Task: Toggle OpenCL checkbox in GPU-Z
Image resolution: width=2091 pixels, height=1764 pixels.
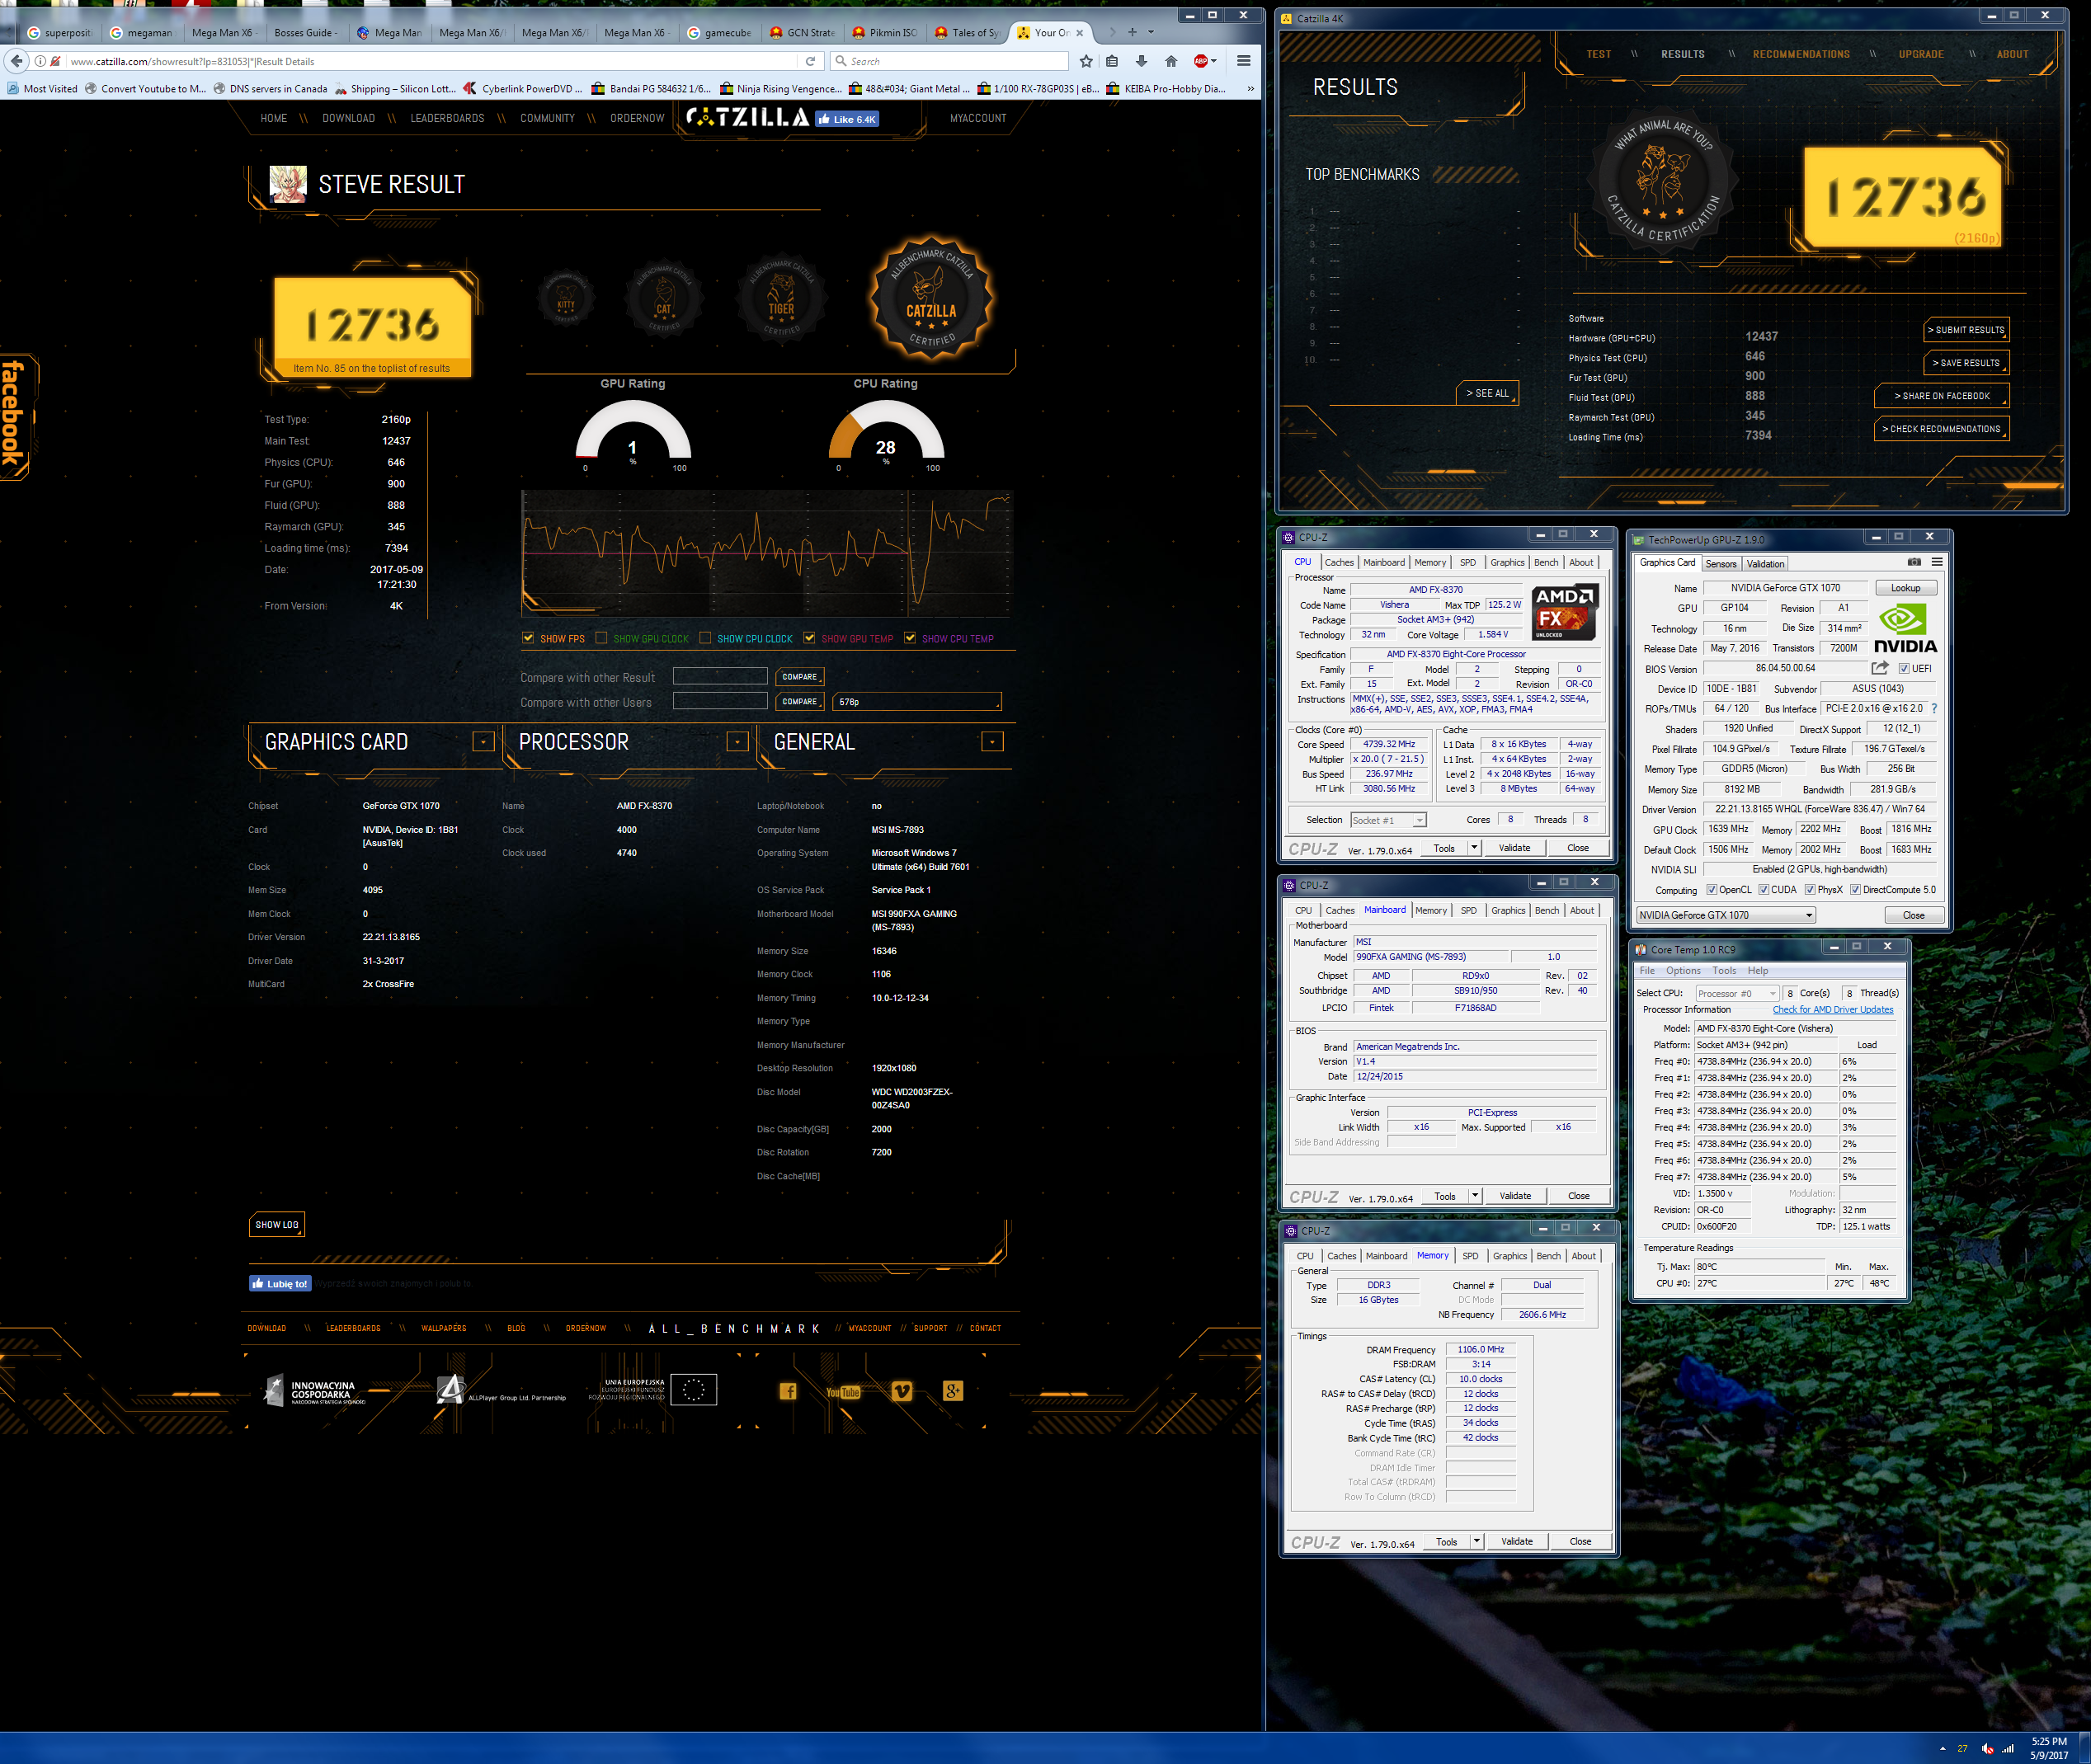Action: pos(1711,890)
